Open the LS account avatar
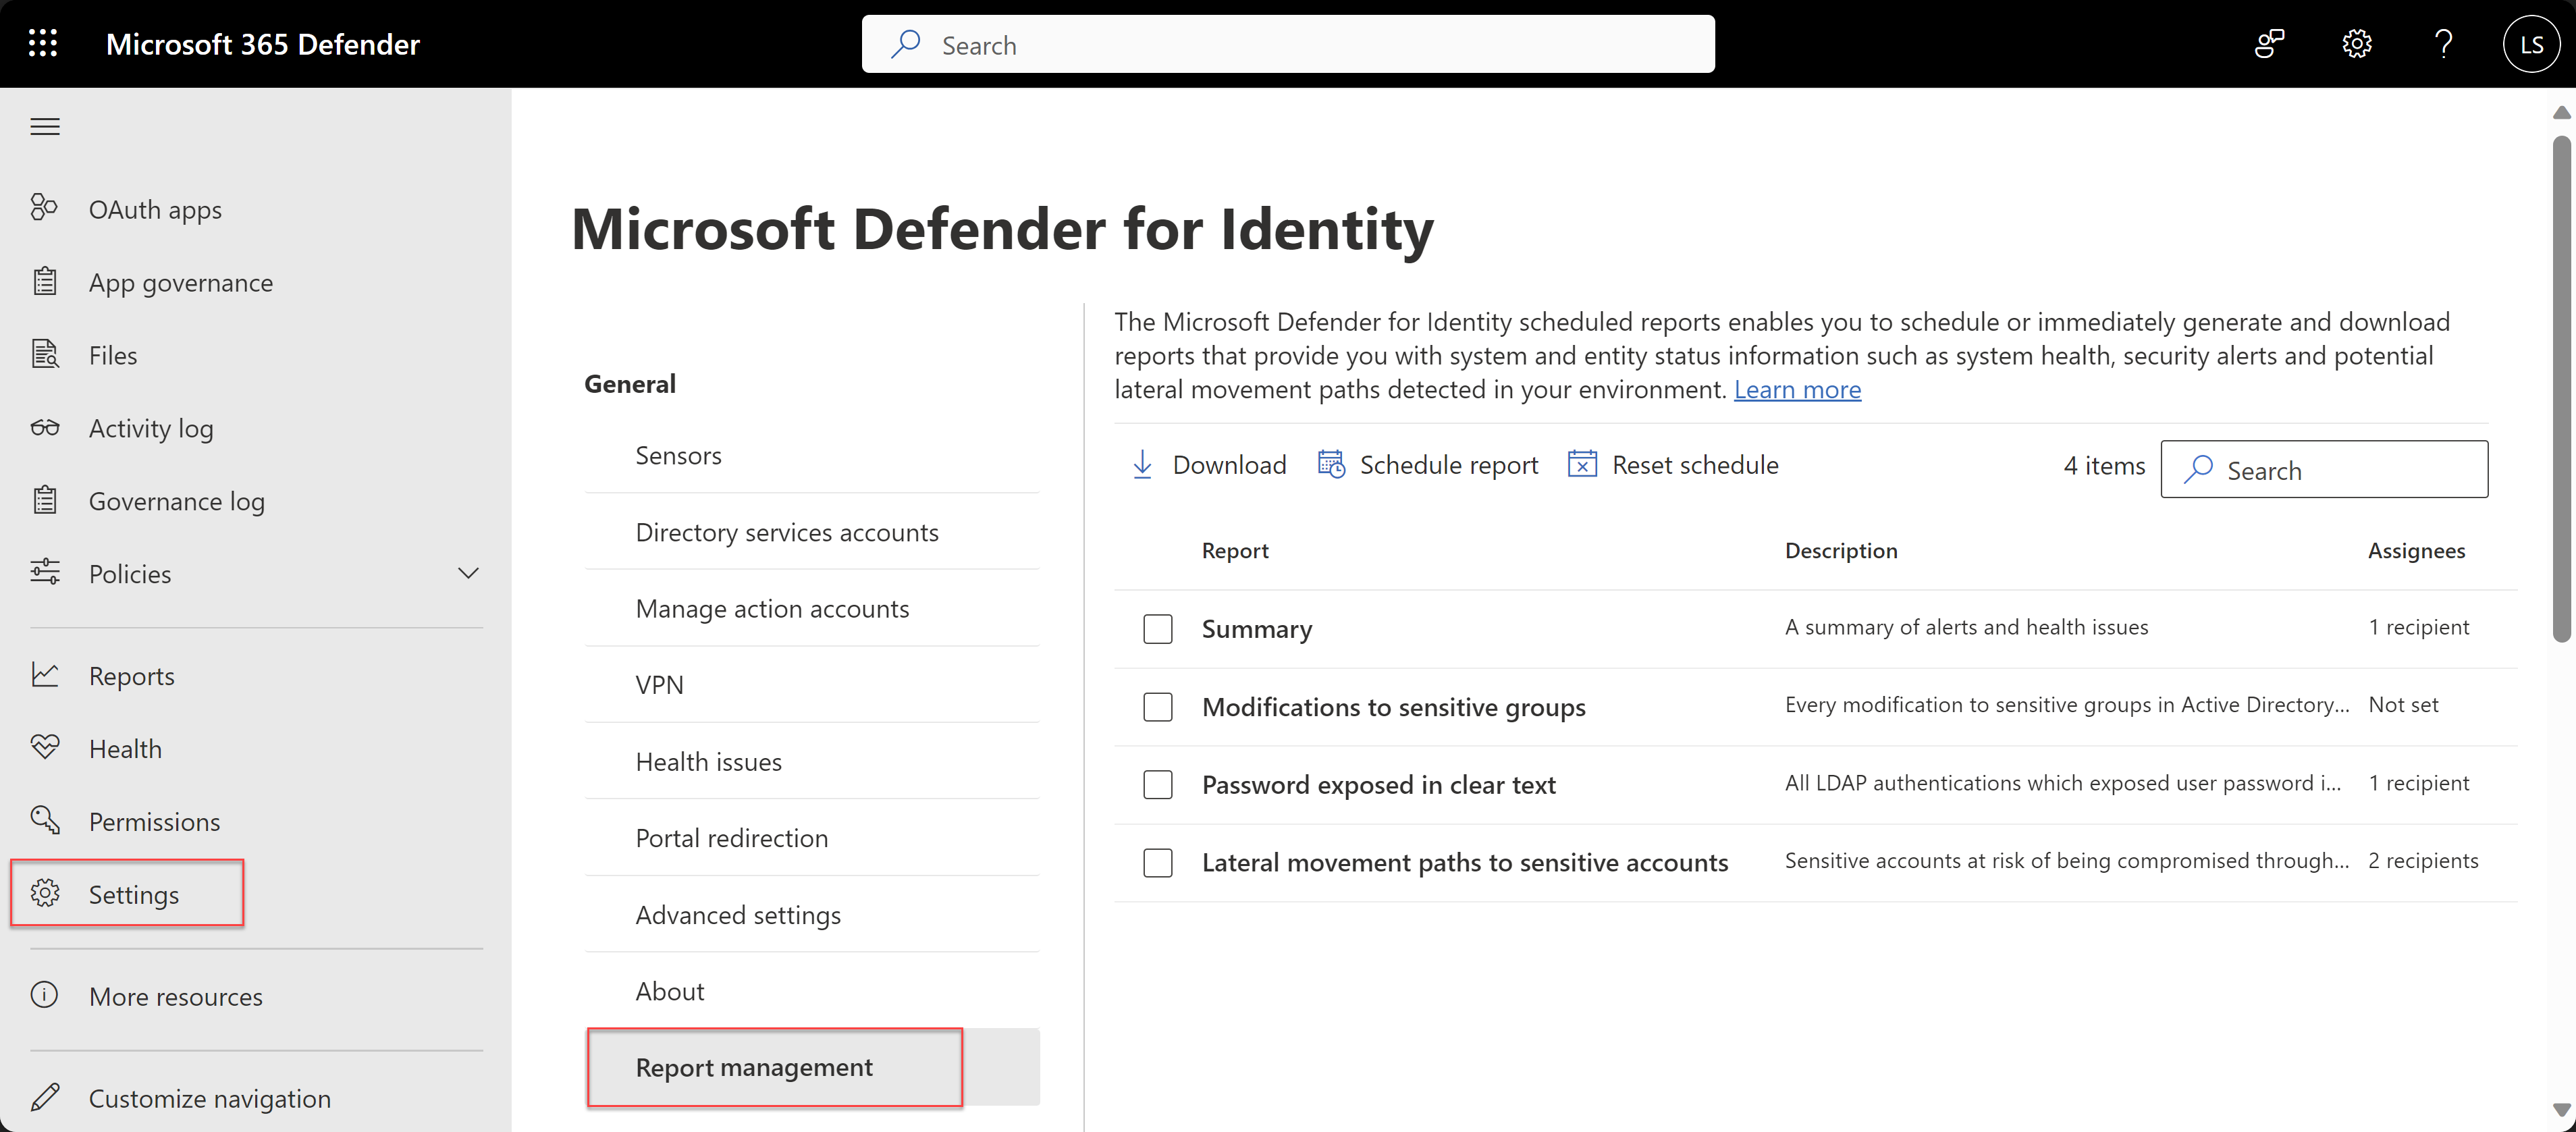 coord(2531,44)
